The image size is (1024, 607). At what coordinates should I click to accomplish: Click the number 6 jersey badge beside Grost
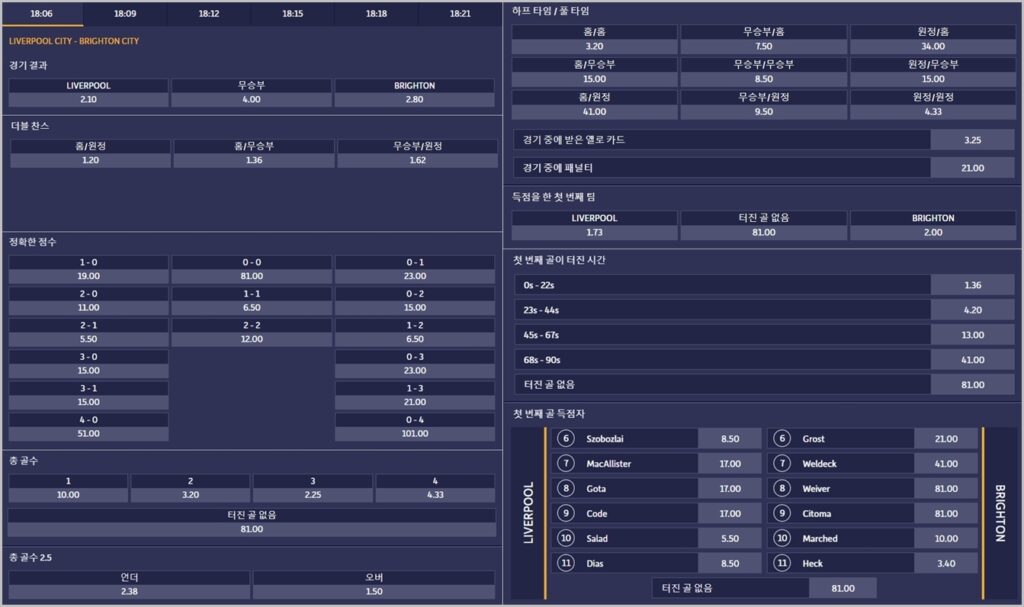[782, 438]
